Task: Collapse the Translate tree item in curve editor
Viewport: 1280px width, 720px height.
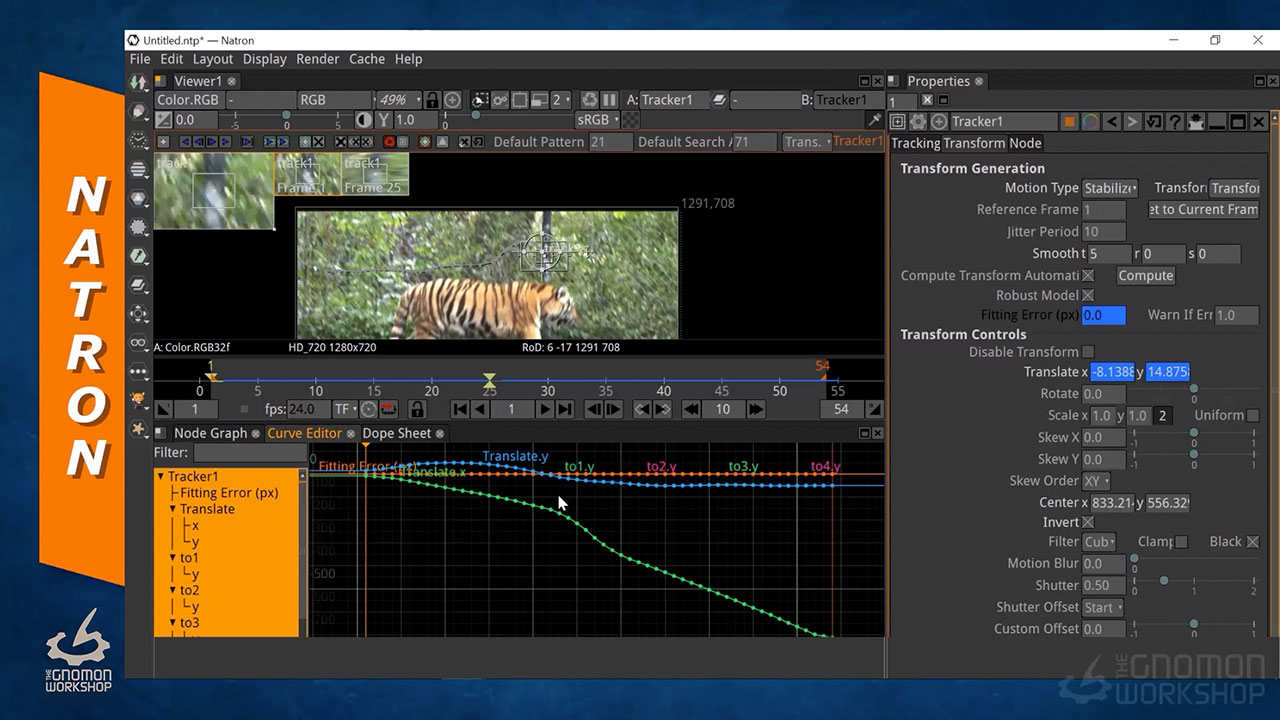Action: click(x=173, y=509)
